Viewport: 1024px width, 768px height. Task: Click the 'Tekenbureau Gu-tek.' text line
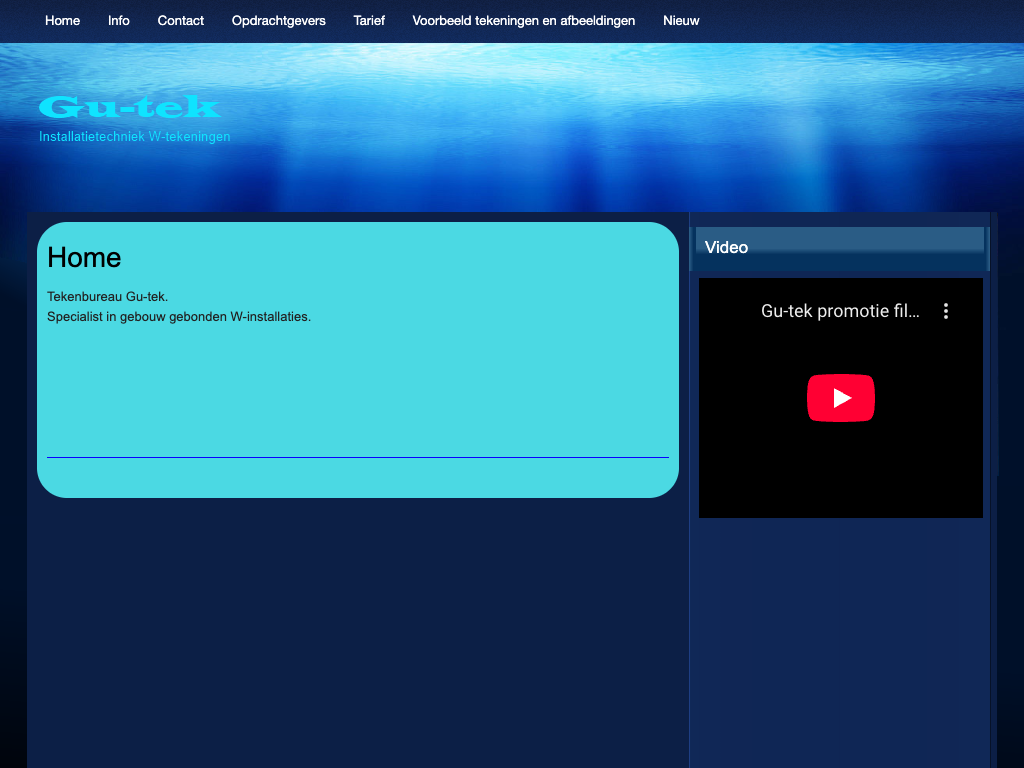coord(108,297)
